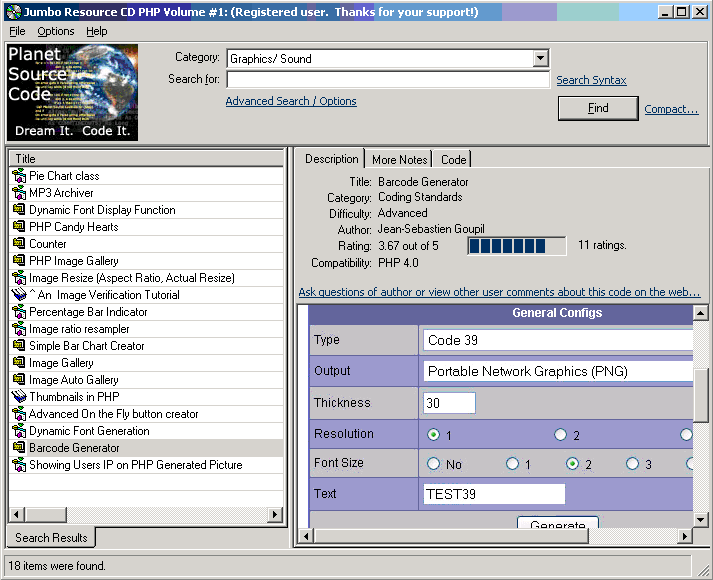The width and height of the screenshot is (713, 580).
Task: Open the Help menu
Action: click(x=97, y=31)
